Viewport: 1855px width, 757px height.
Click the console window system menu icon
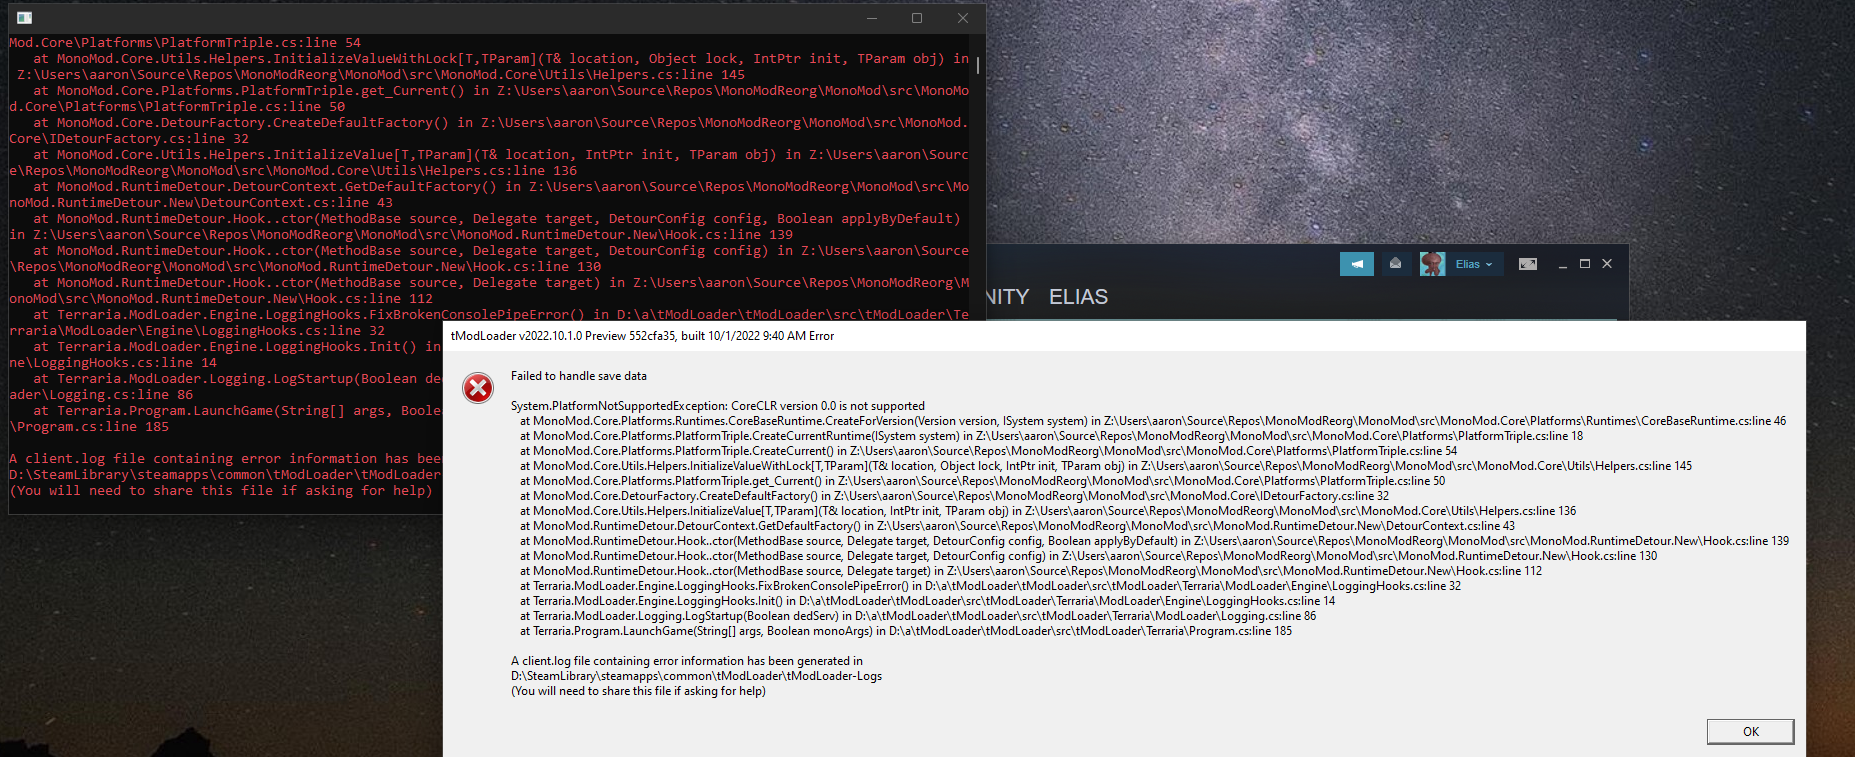[x=24, y=18]
